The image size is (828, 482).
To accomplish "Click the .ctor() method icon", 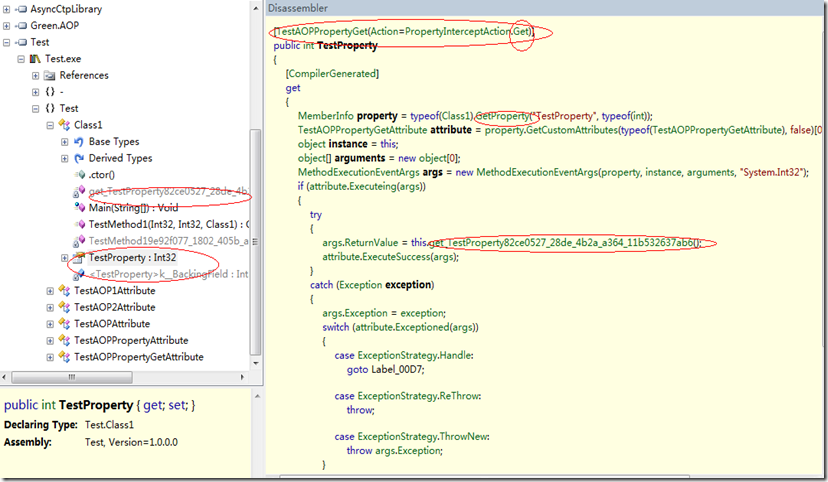I will point(80,175).
